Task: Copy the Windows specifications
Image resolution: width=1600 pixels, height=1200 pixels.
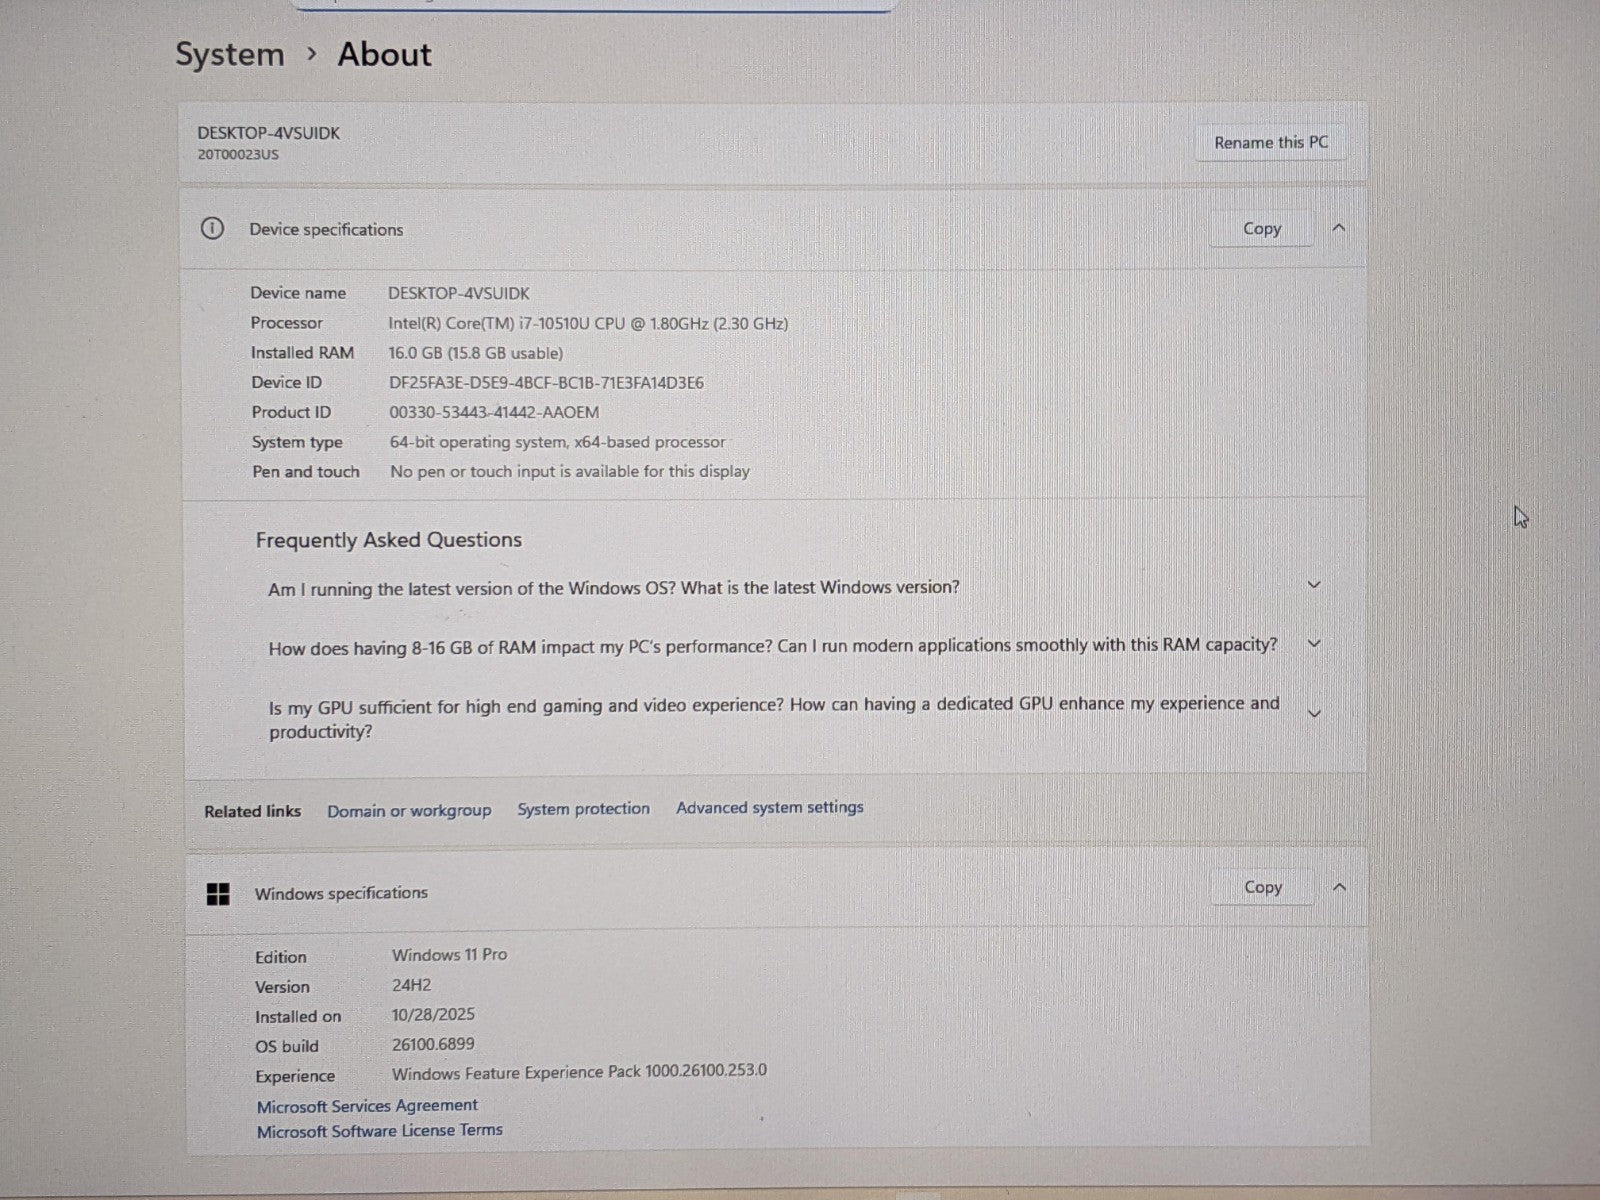Action: pos(1262,887)
